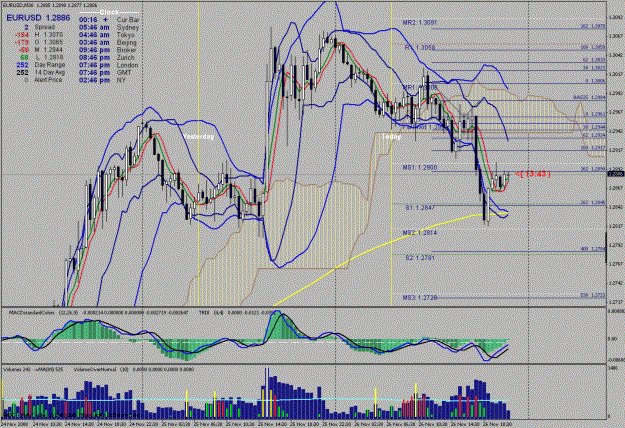This screenshot has height=428, width=625.
Task: Click the MS1: 1.2900 pivot label
Action: [420, 168]
